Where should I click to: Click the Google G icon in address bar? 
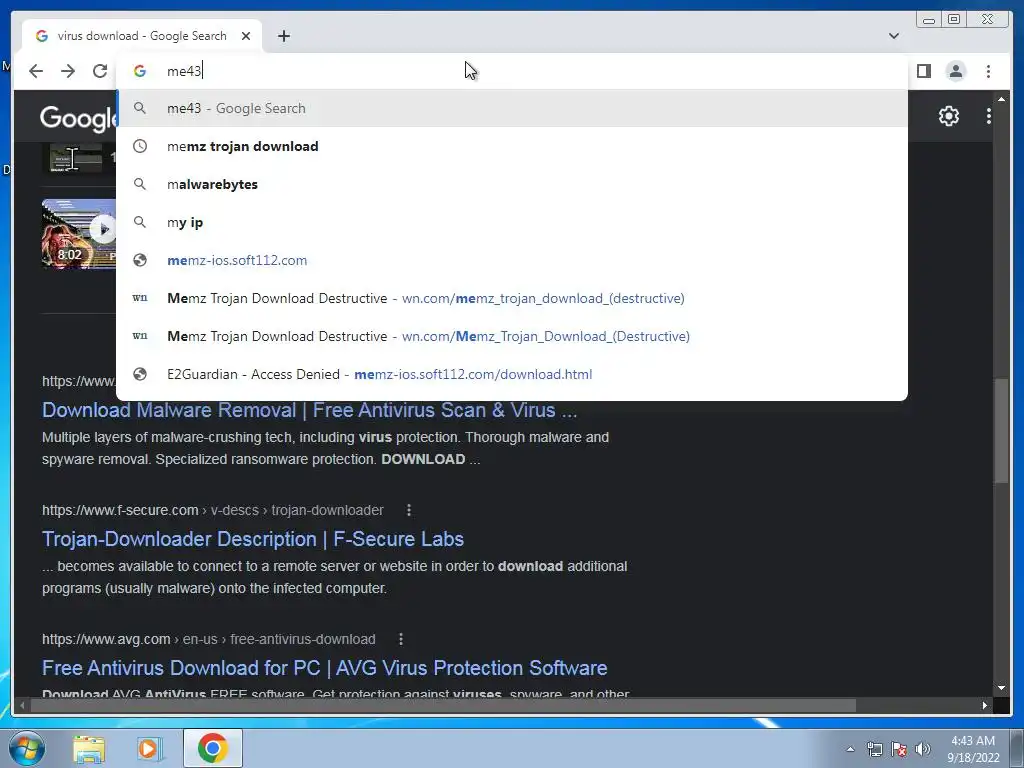pyautogui.click(x=140, y=71)
